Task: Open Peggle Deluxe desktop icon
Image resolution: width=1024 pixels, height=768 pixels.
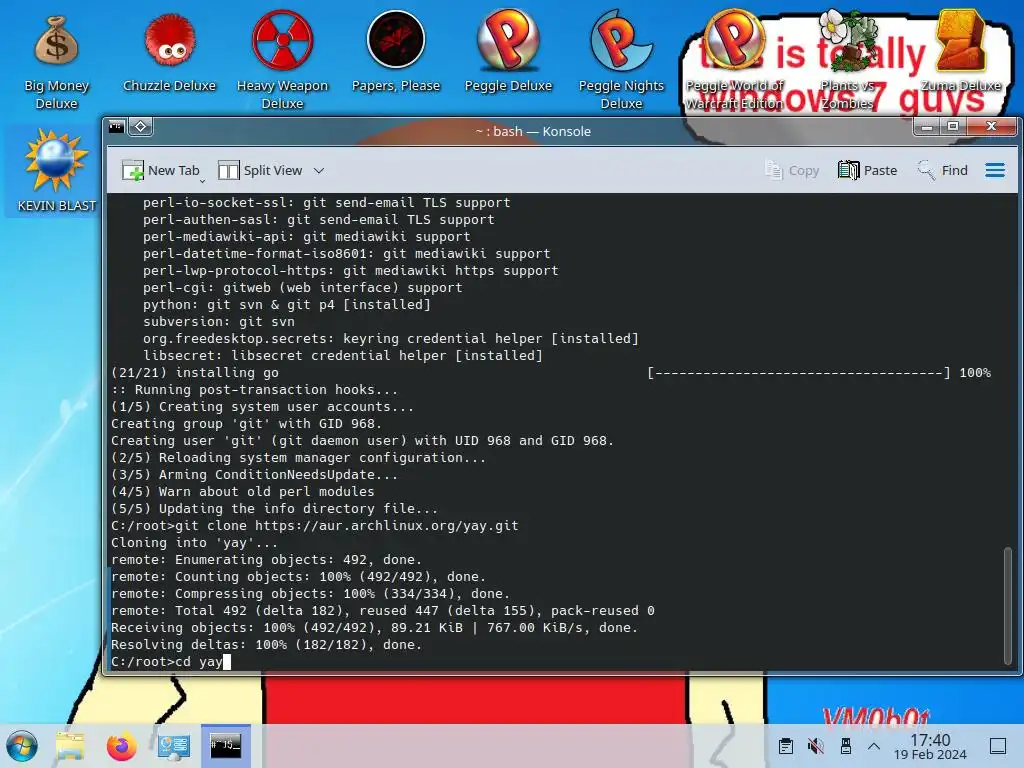Action: pos(508,52)
